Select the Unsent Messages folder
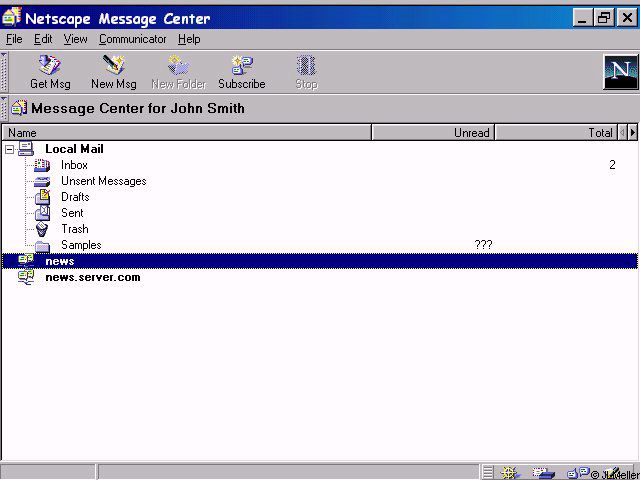 click(x=104, y=181)
